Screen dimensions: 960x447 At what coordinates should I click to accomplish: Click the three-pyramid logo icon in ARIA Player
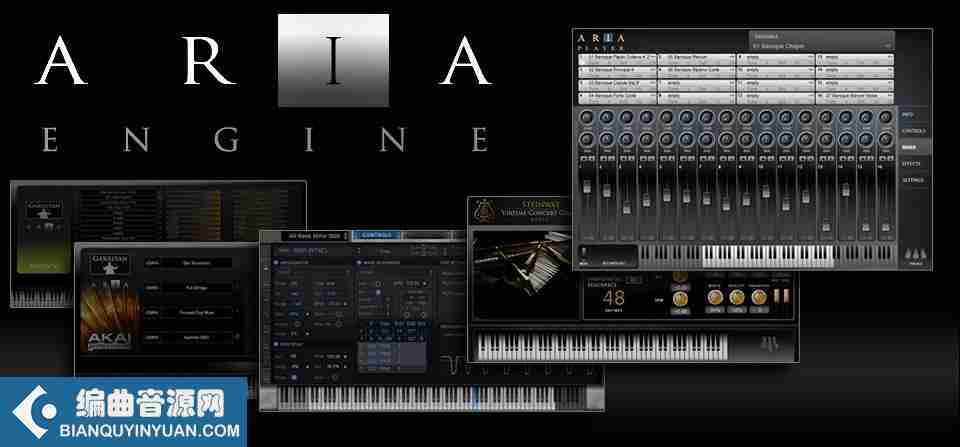[915, 254]
